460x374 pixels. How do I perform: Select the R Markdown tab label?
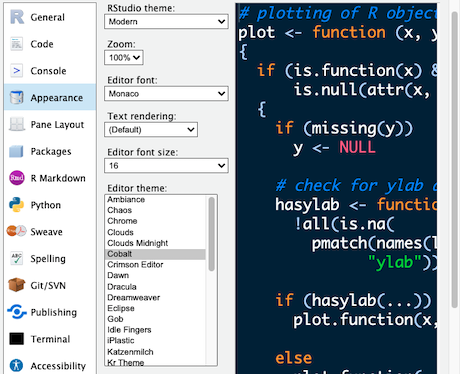pos(58,178)
